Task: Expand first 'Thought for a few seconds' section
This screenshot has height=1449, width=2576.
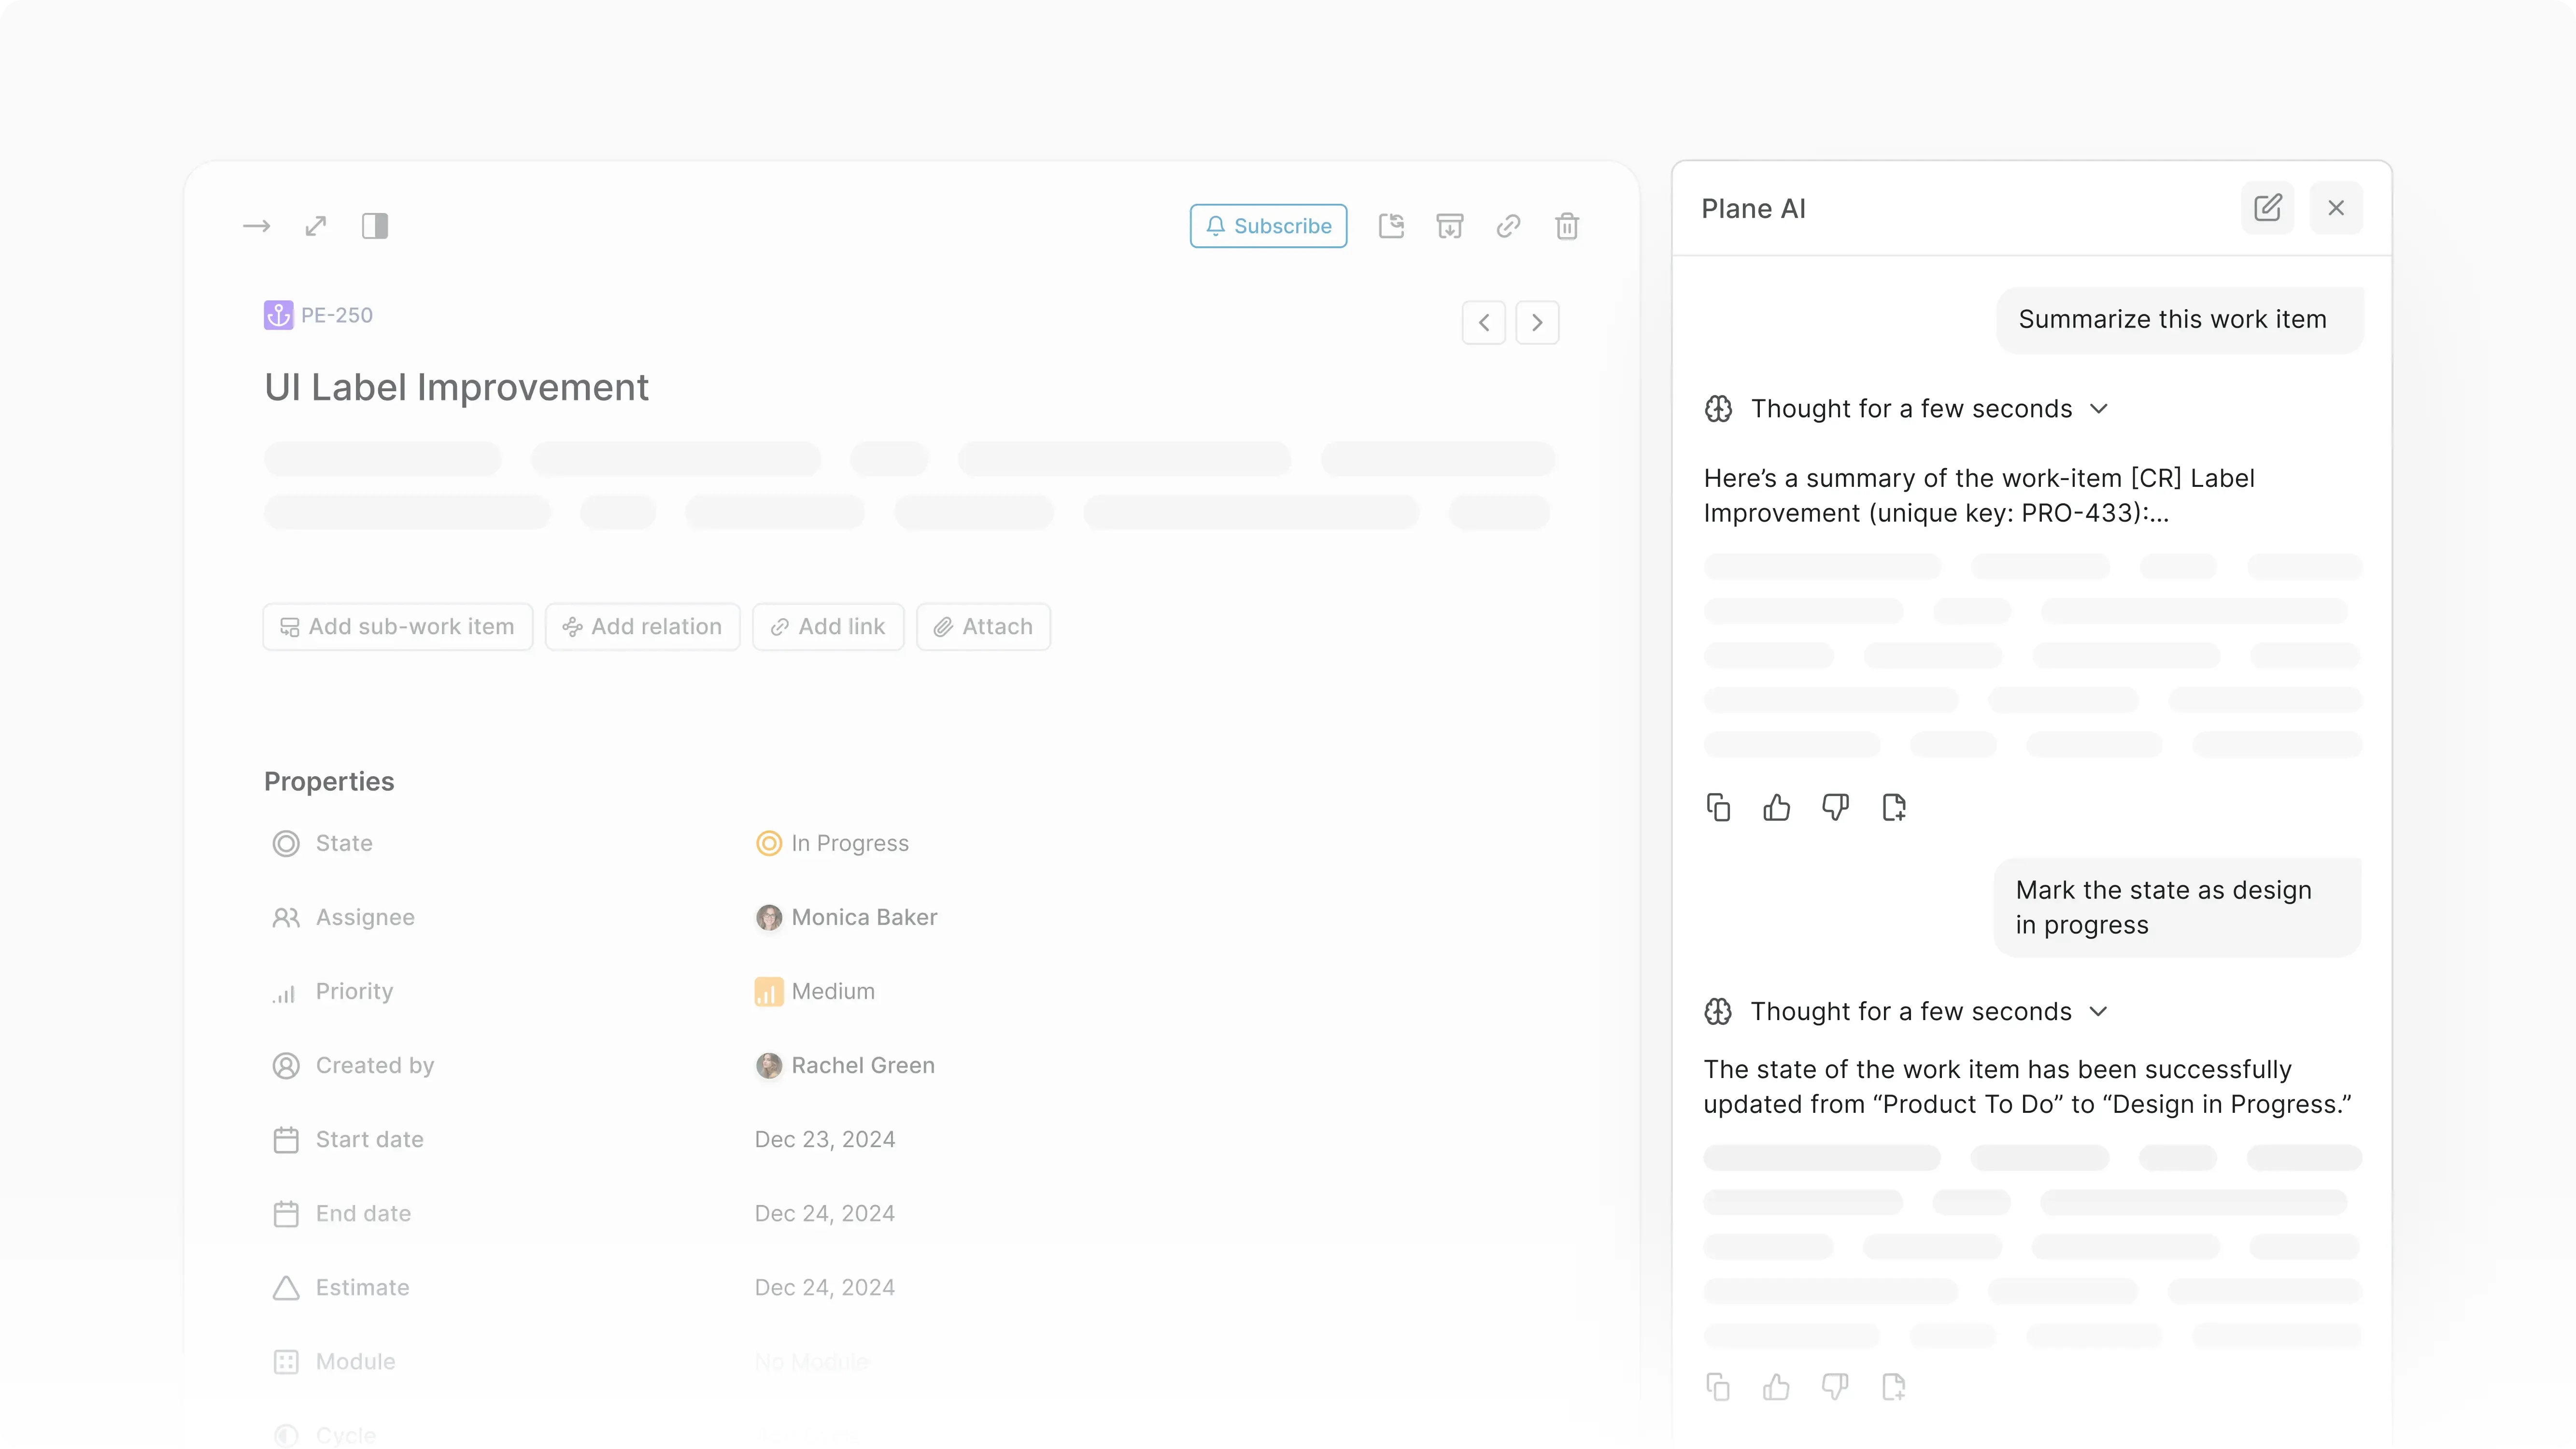Action: click(x=2099, y=409)
